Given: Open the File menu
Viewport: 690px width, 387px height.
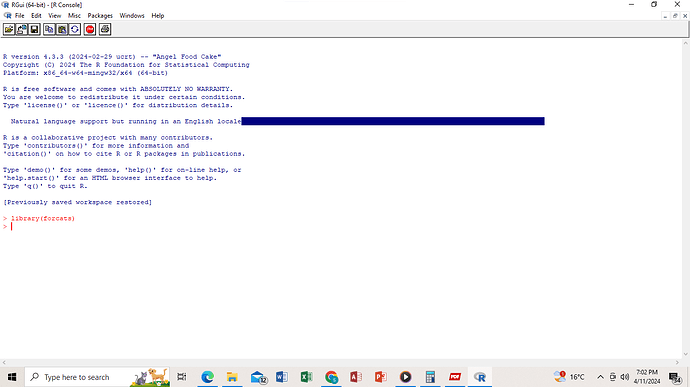Looking at the screenshot, I should (x=19, y=15).
